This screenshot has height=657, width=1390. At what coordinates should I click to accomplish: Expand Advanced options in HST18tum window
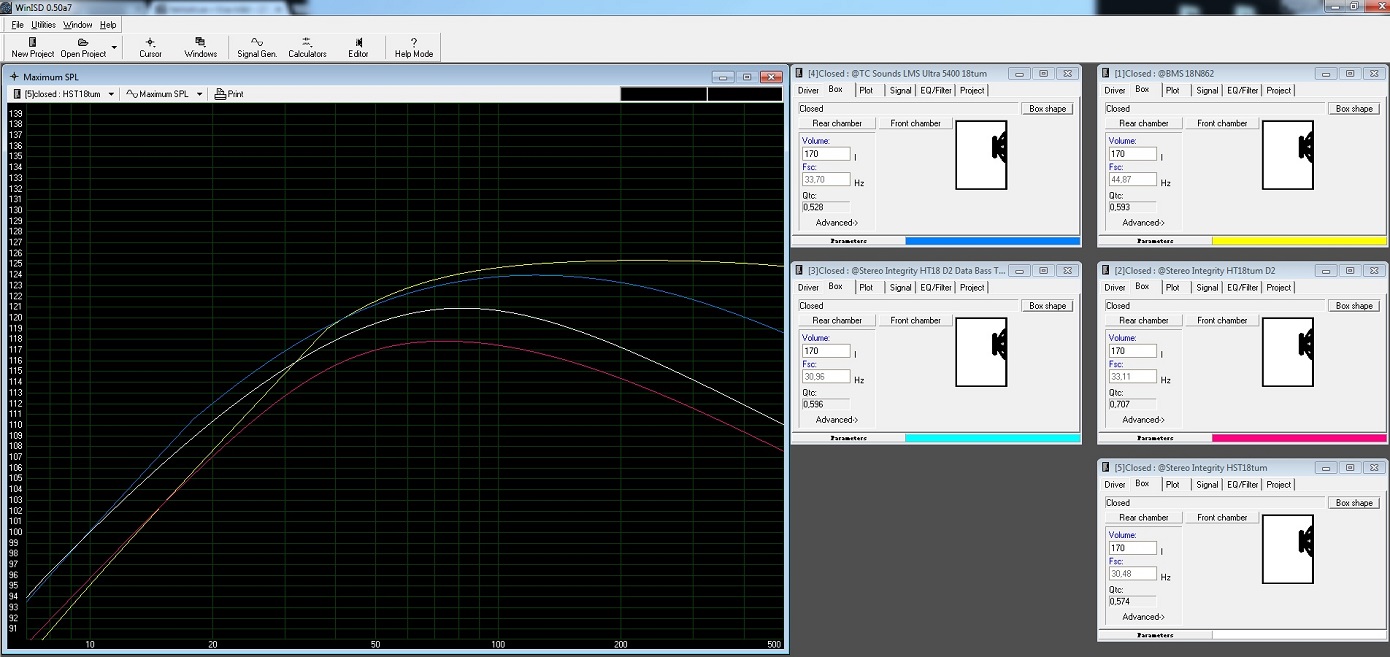pos(1144,617)
